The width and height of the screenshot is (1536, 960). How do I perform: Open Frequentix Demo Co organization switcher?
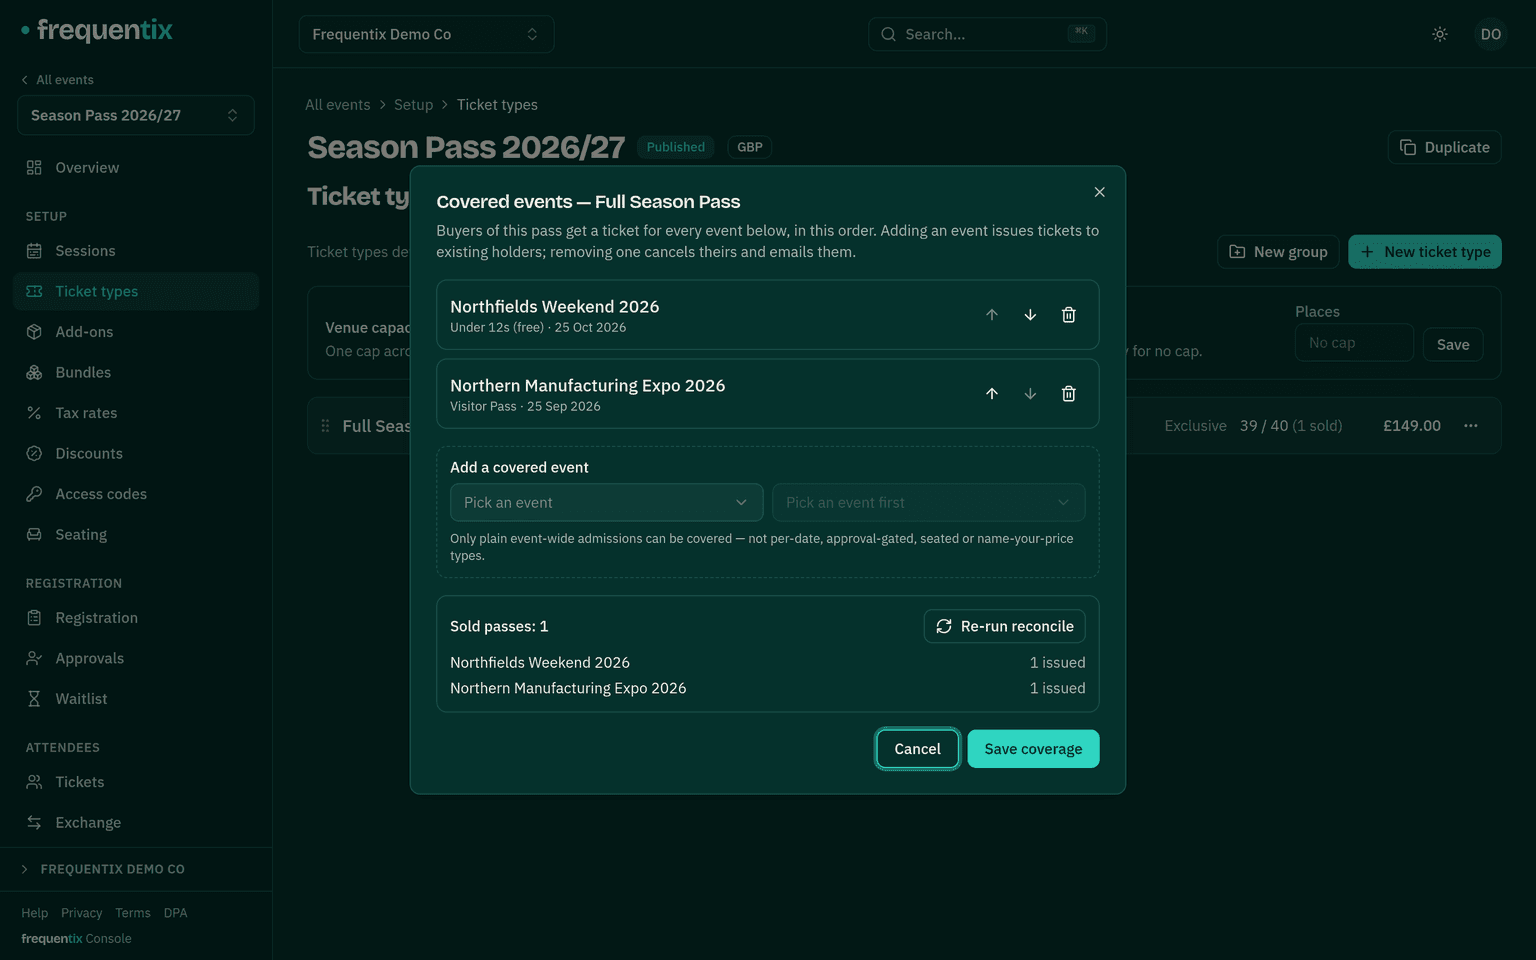pyautogui.click(x=426, y=34)
